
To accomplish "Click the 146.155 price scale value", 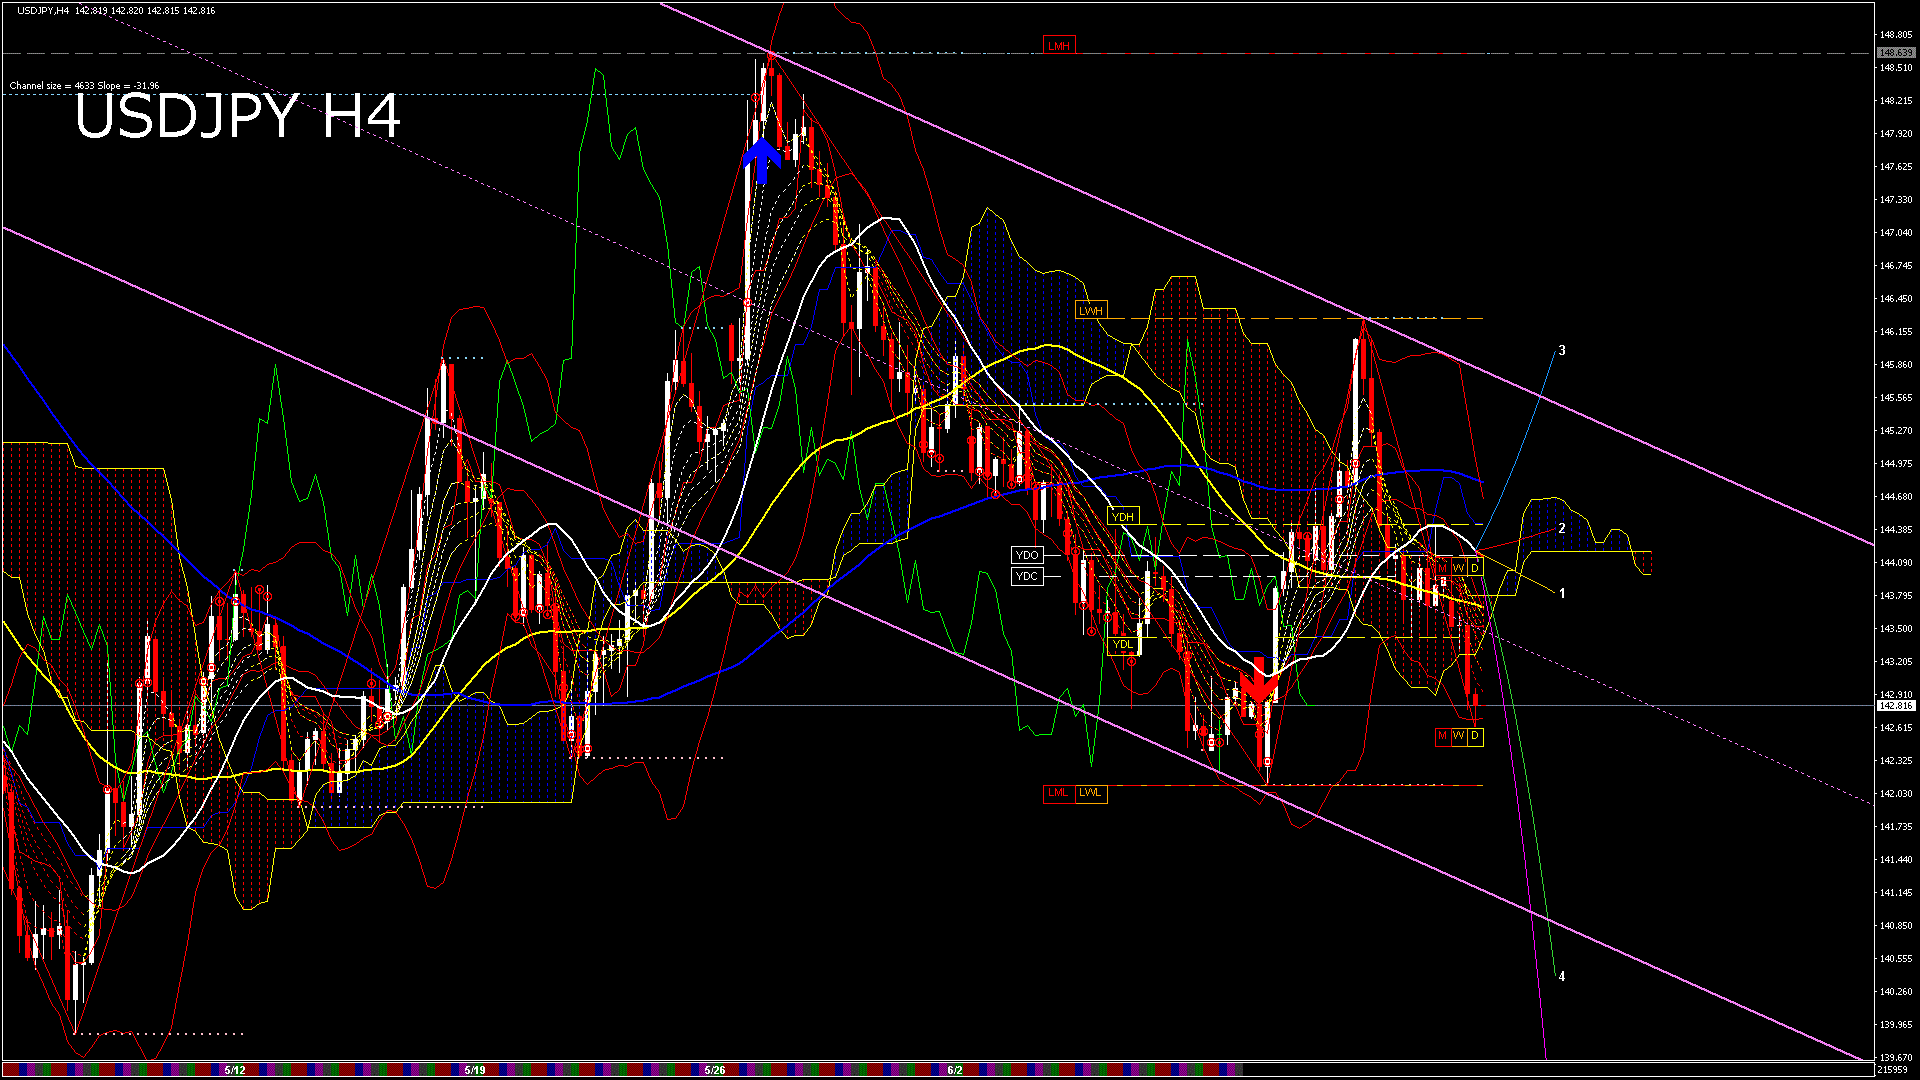I will point(1896,332).
